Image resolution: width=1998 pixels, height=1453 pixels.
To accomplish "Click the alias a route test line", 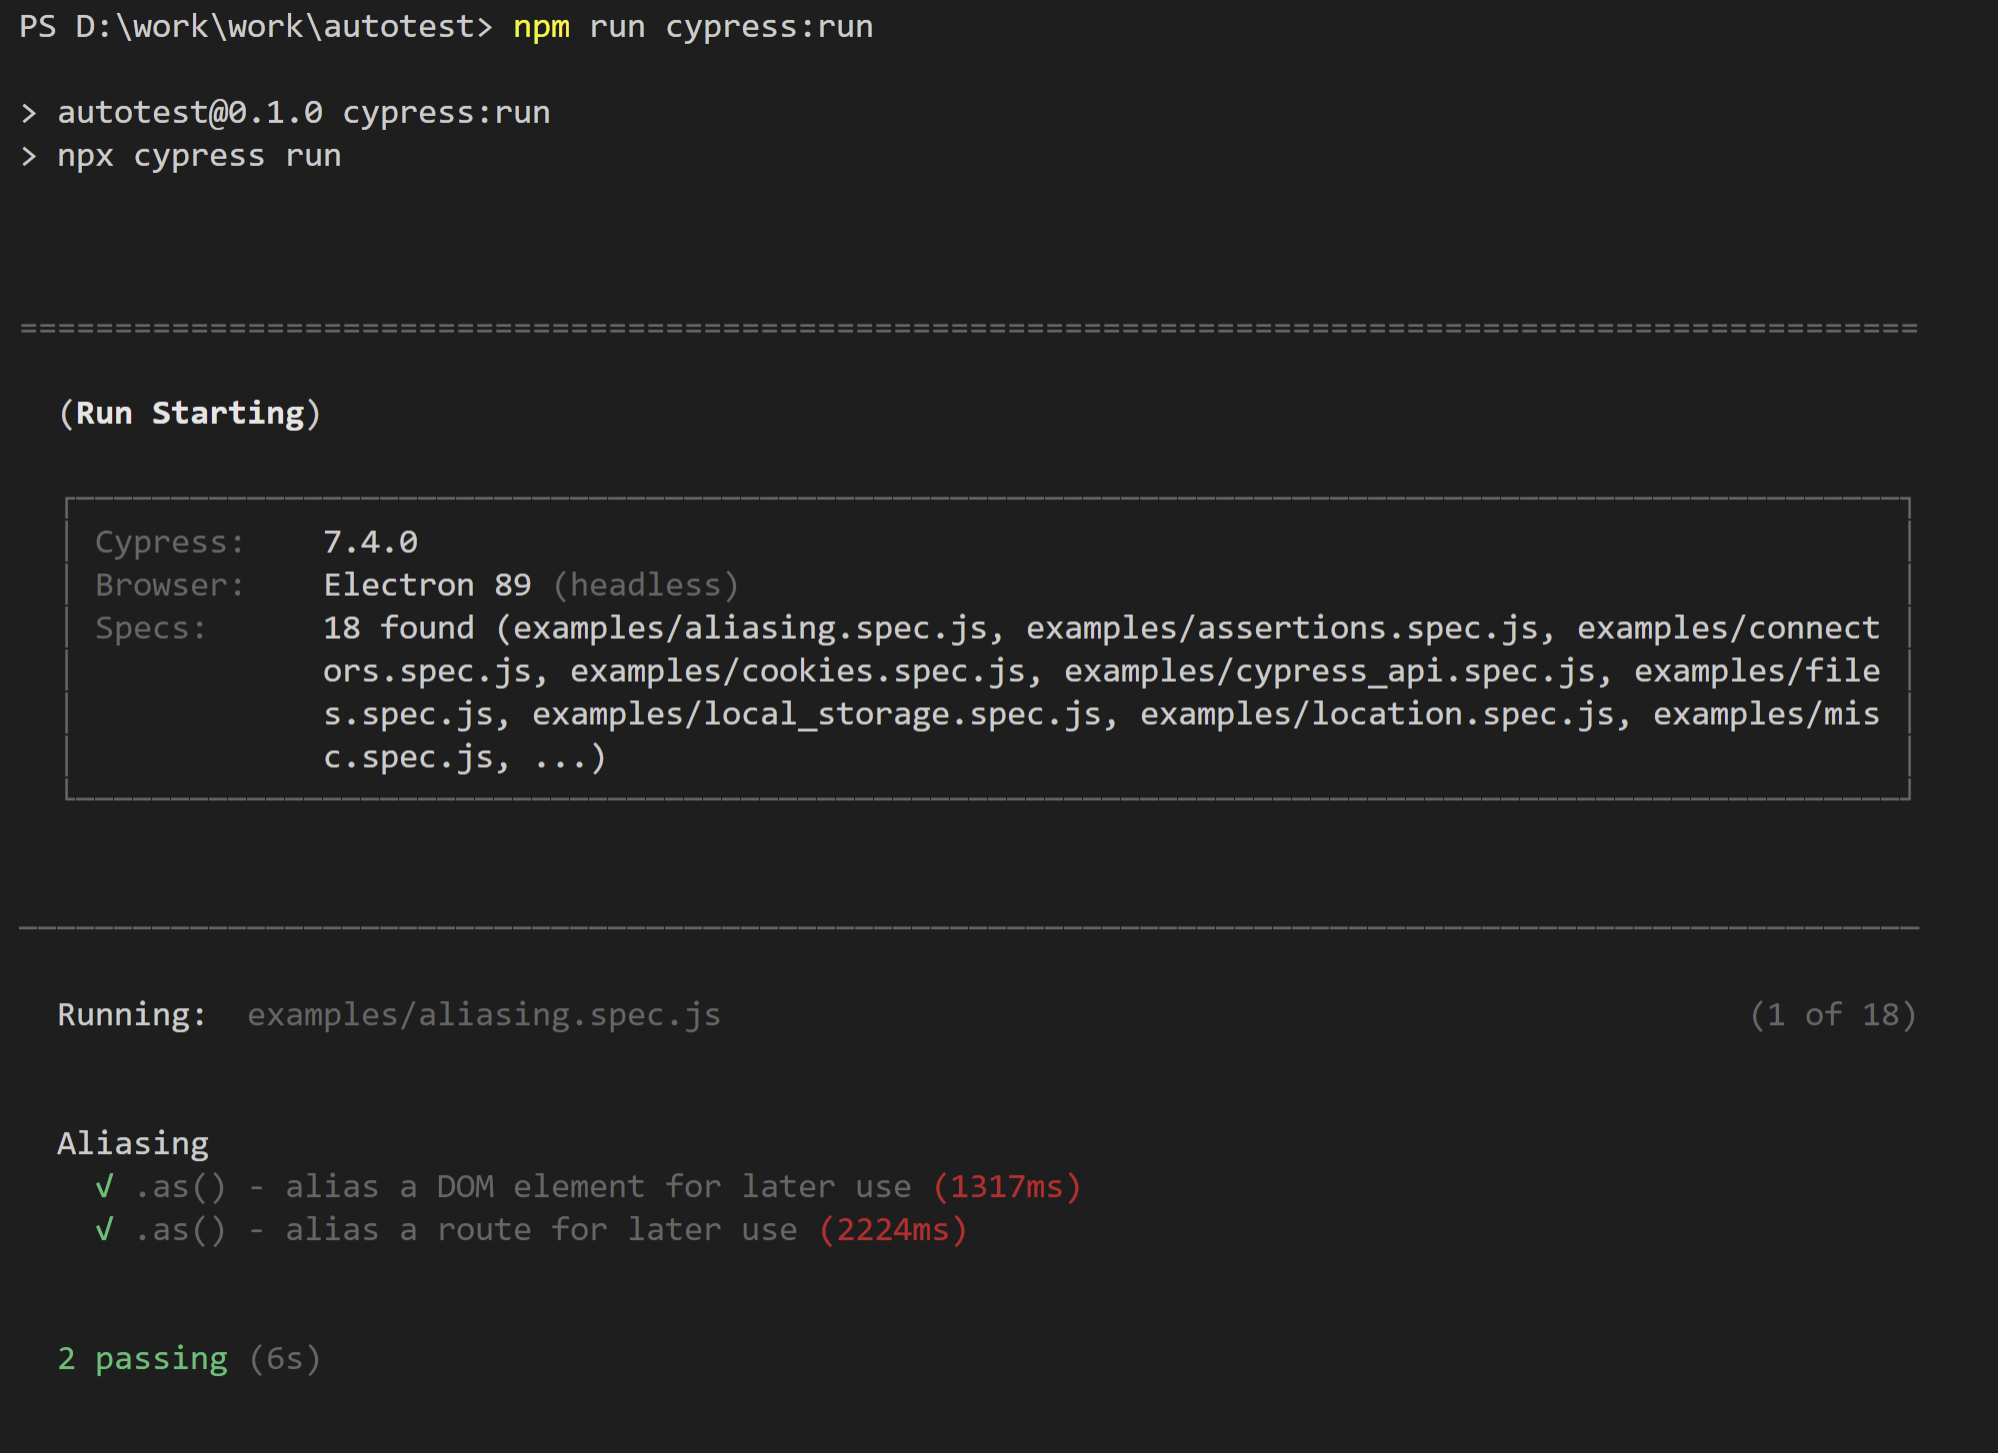I will [x=465, y=1230].
